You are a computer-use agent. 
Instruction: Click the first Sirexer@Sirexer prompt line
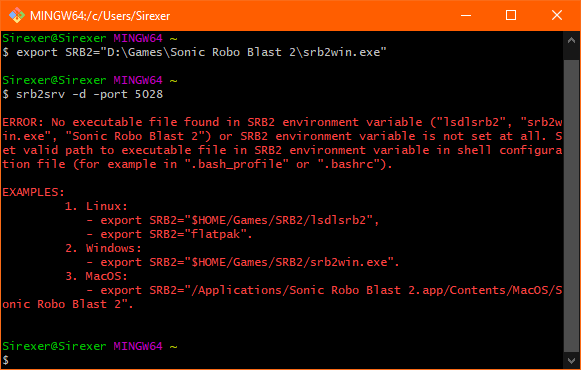(x=90, y=38)
